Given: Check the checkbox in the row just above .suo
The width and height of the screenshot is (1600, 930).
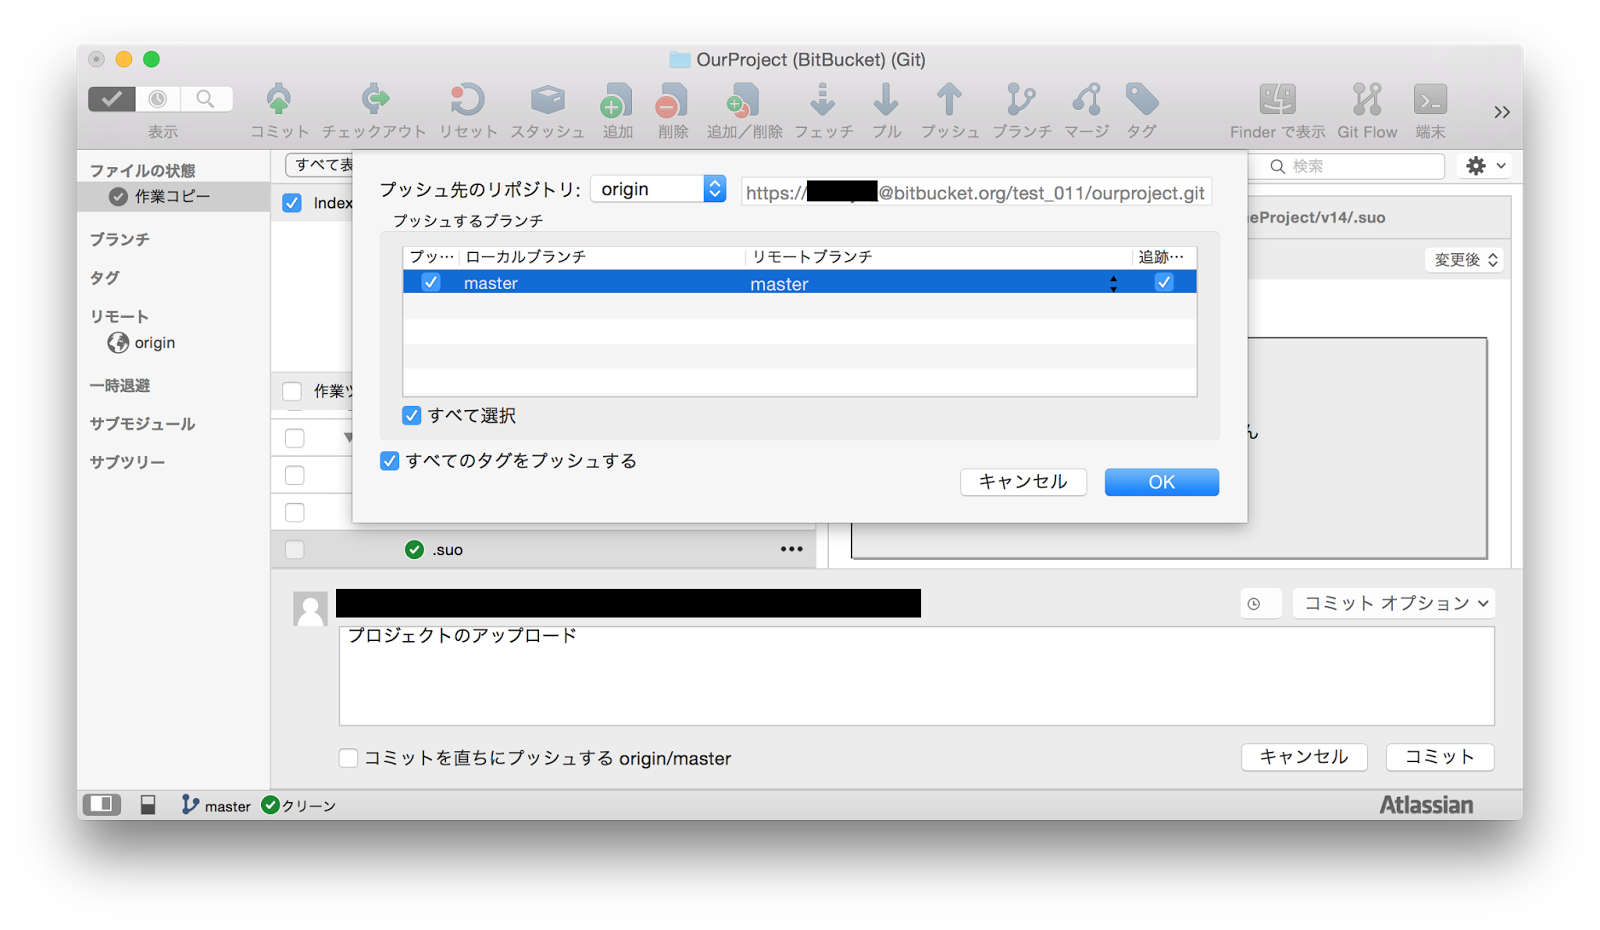Looking at the screenshot, I should (x=294, y=512).
